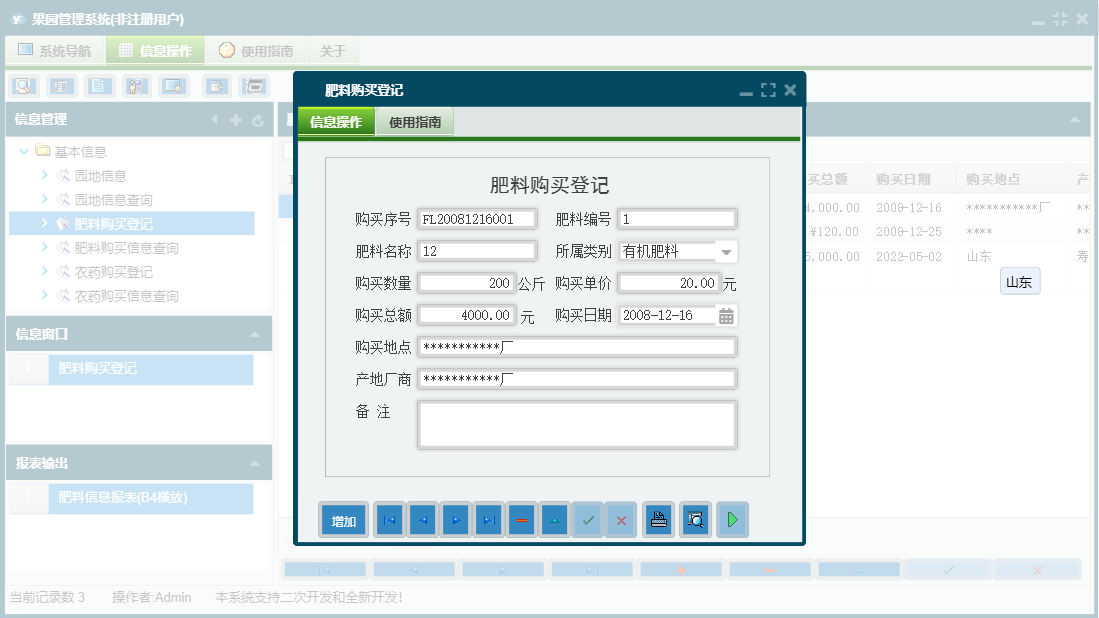
Task: Click the window with globe icon in toolbar
Action: coord(173,86)
